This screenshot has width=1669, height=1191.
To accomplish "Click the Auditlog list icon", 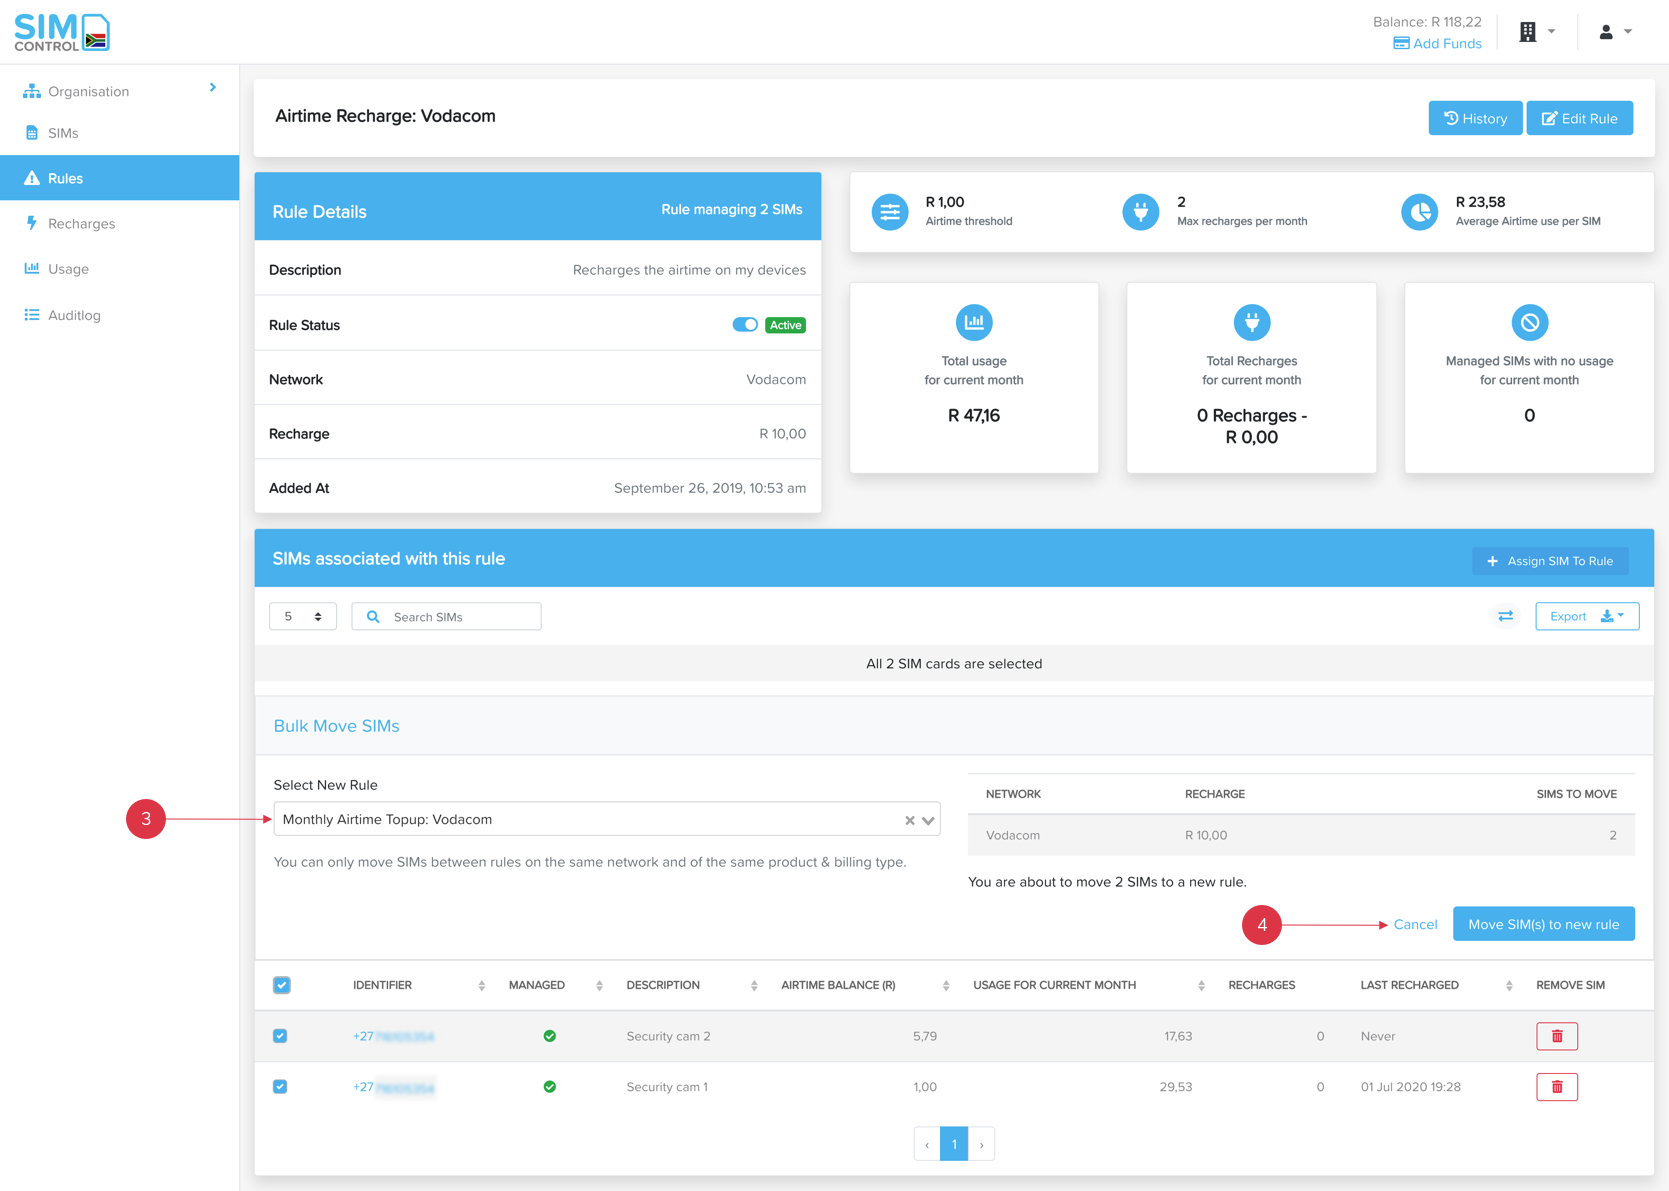I will point(32,315).
